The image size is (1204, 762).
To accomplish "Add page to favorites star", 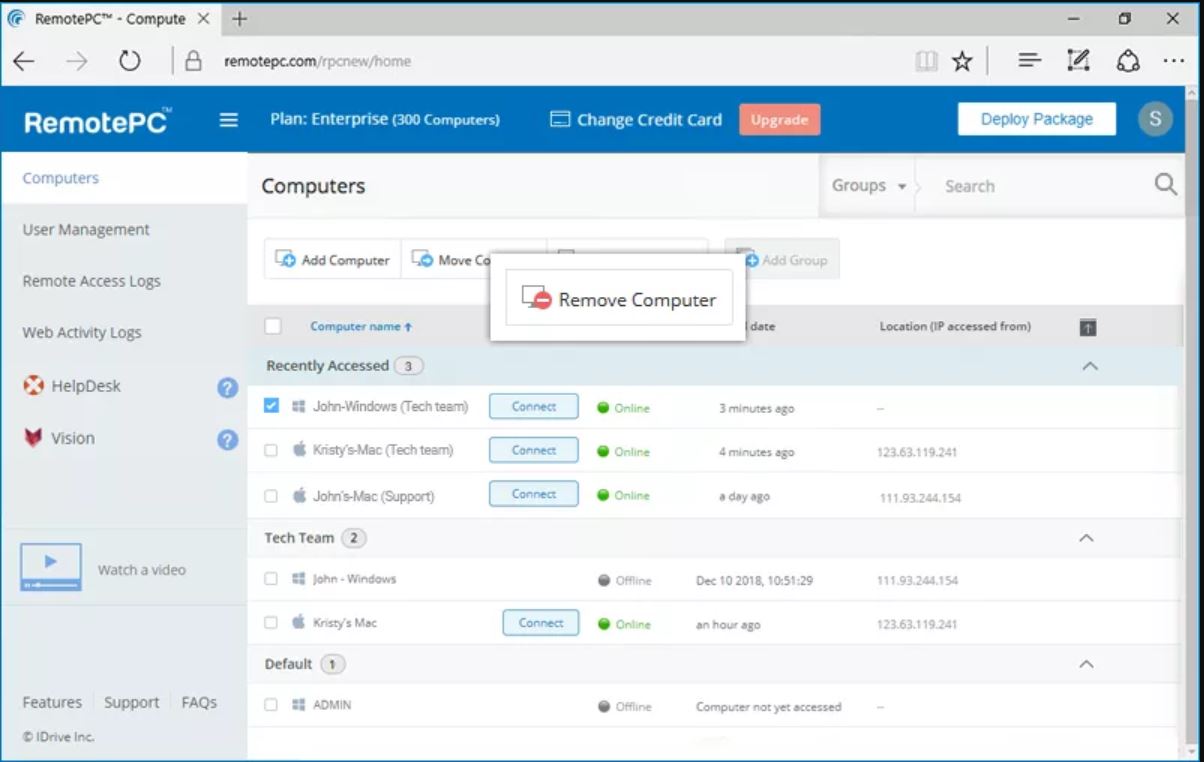I will 962,61.
